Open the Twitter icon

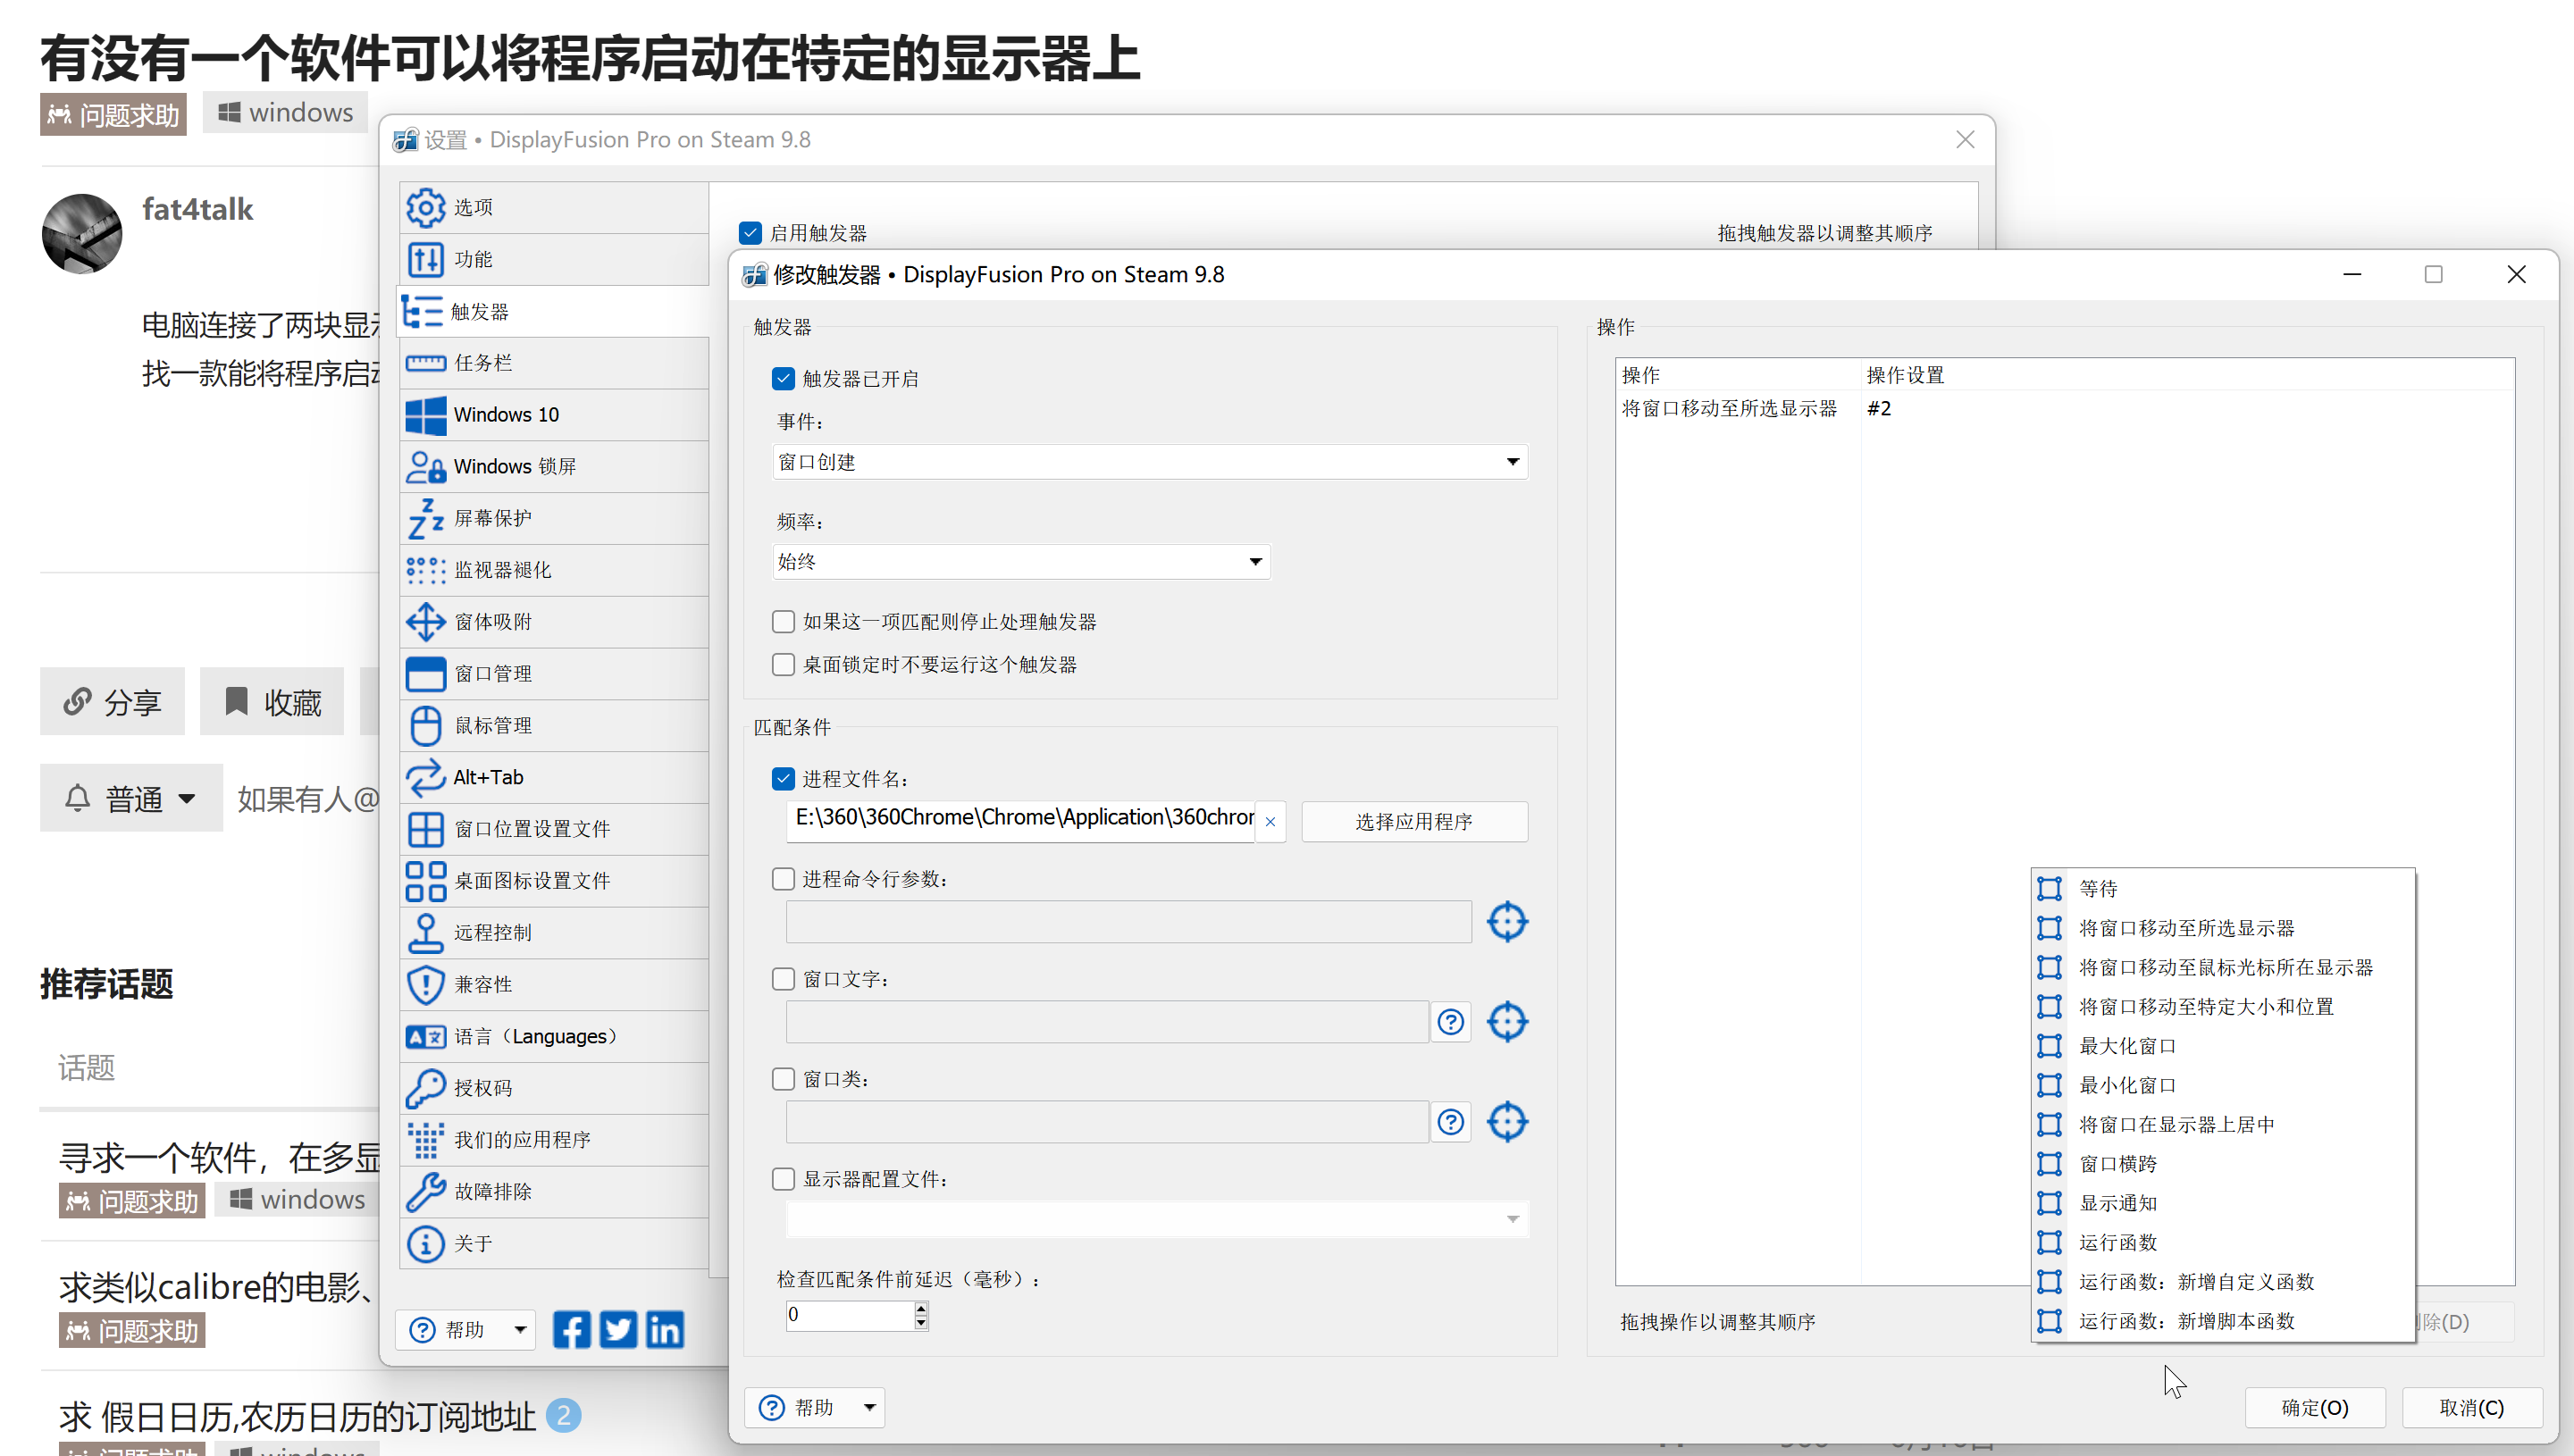tap(618, 1329)
